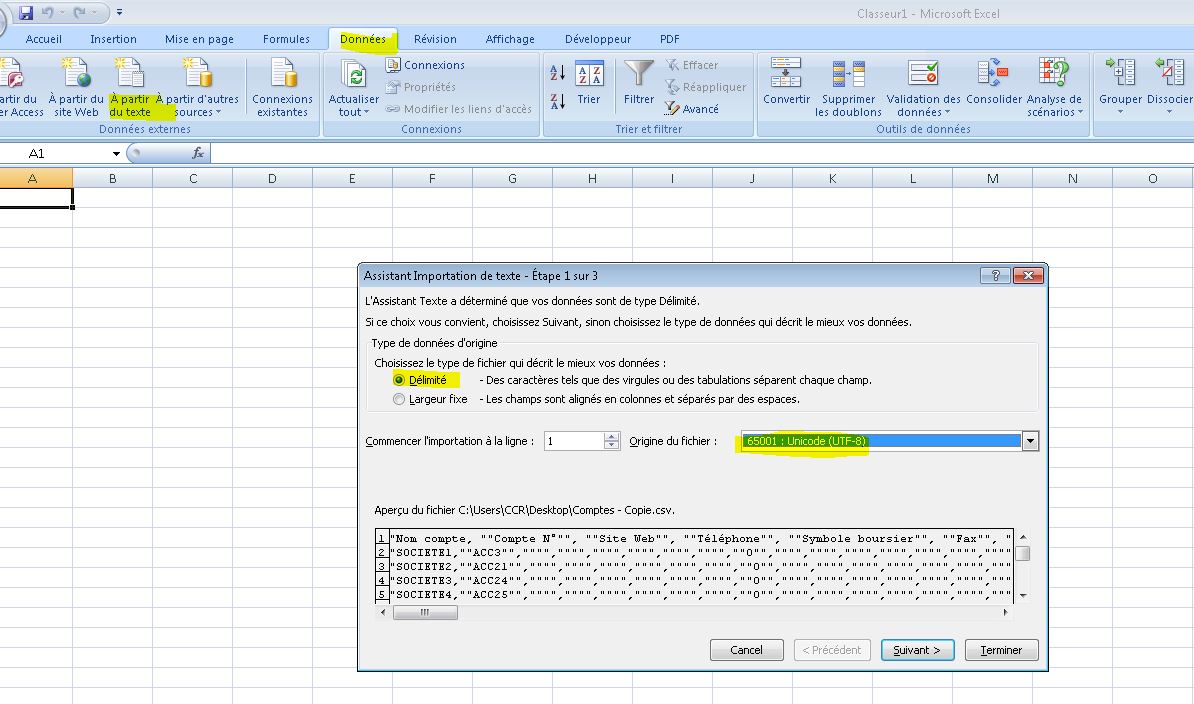Open the Trier sort dialog icon
1194x704 pixels.
(x=589, y=76)
